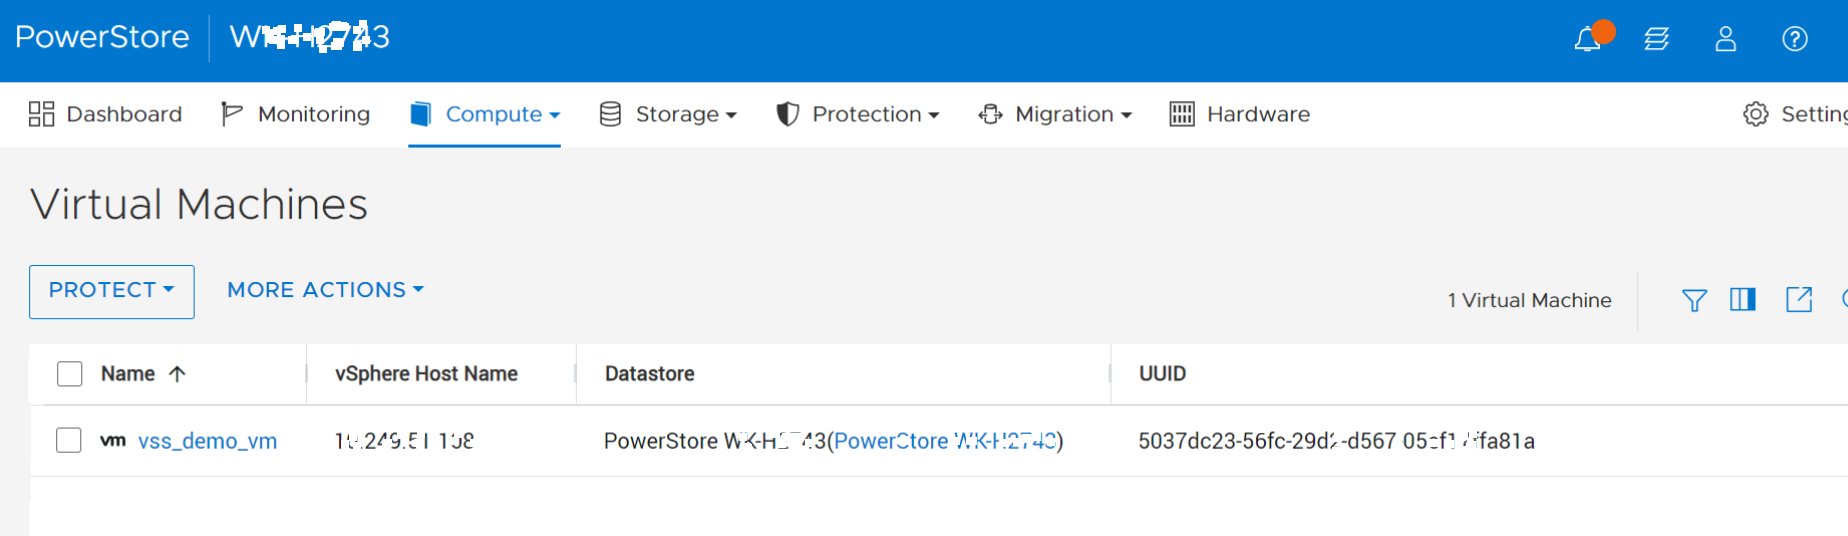Click the PowerStore datastore link
The width and height of the screenshot is (1848, 536).
point(945,441)
